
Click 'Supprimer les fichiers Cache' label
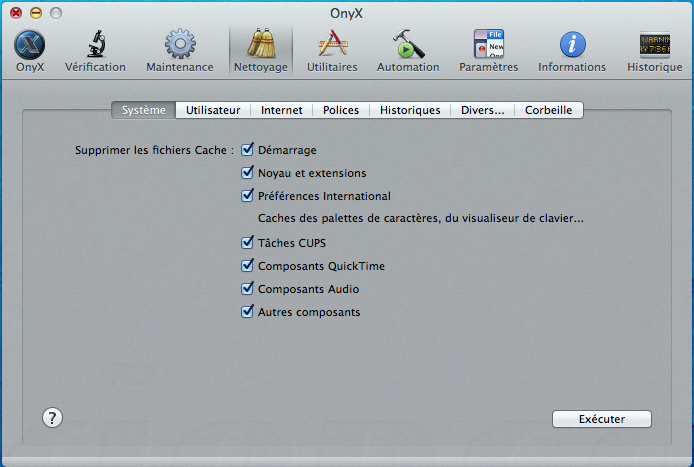(154, 150)
